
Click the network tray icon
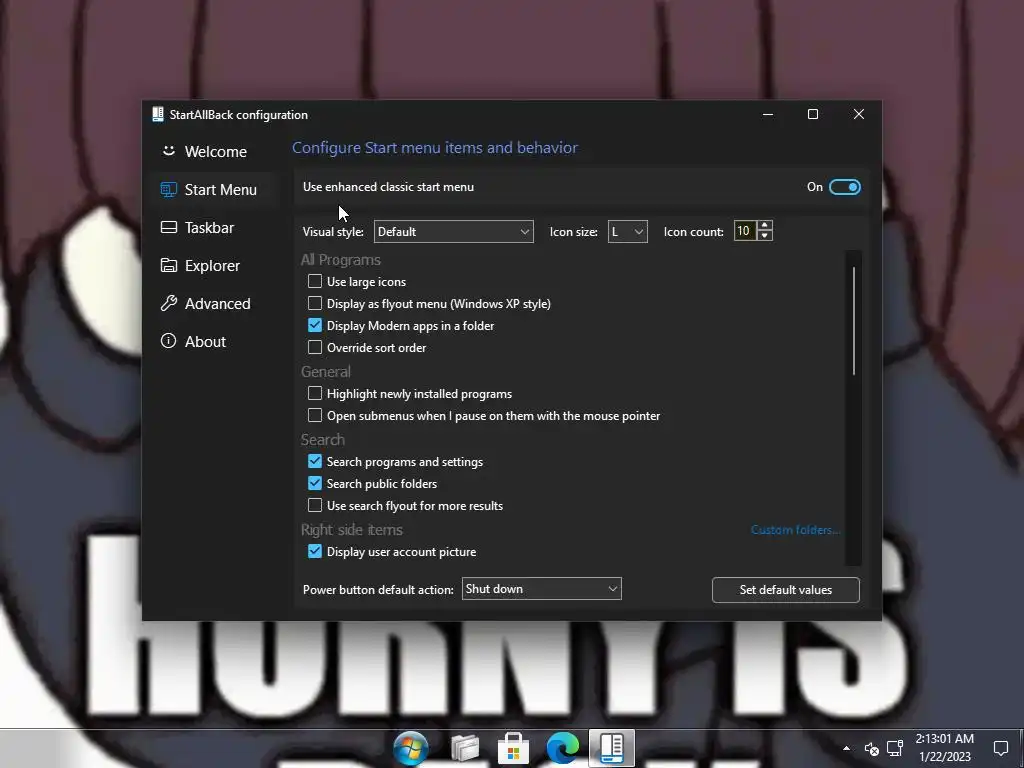tap(895, 748)
